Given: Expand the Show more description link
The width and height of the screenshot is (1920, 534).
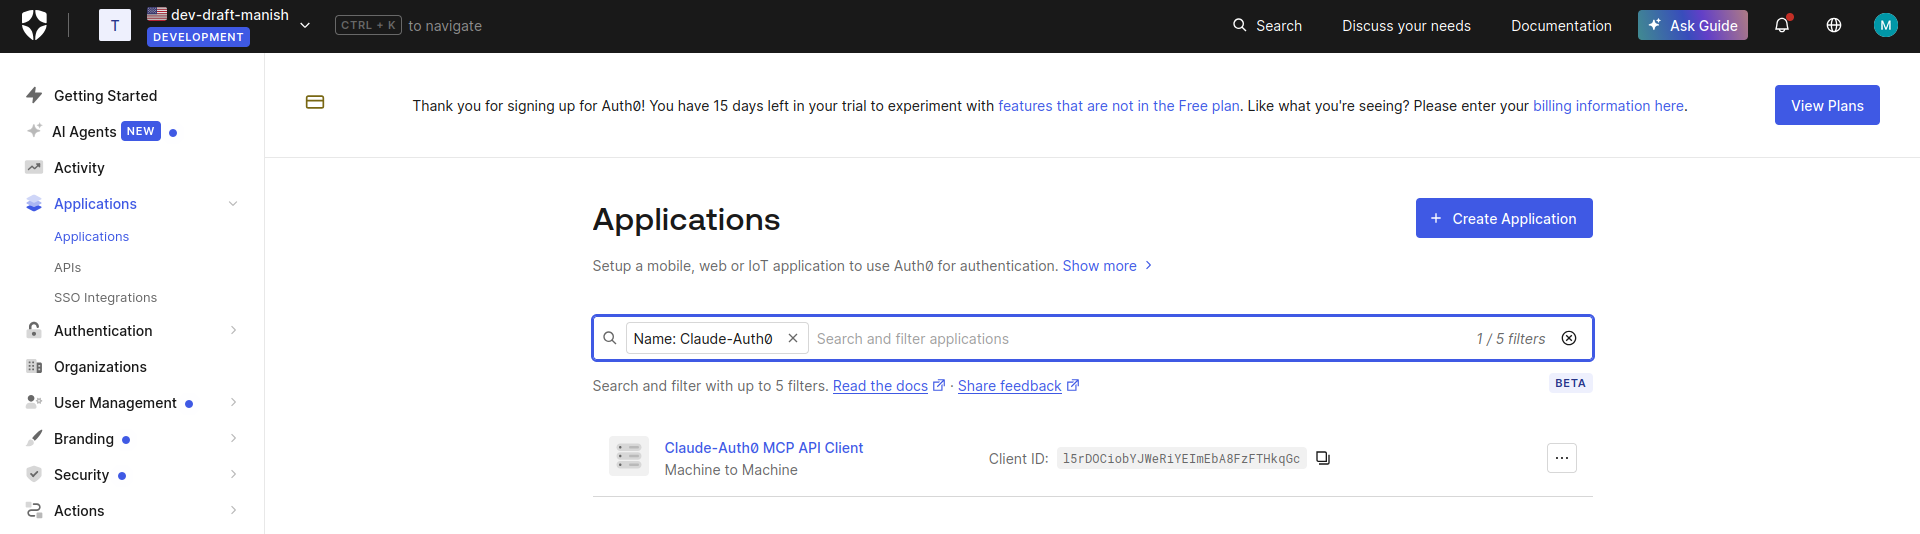Looking at the screenshot, I should tap(1106, 266).
